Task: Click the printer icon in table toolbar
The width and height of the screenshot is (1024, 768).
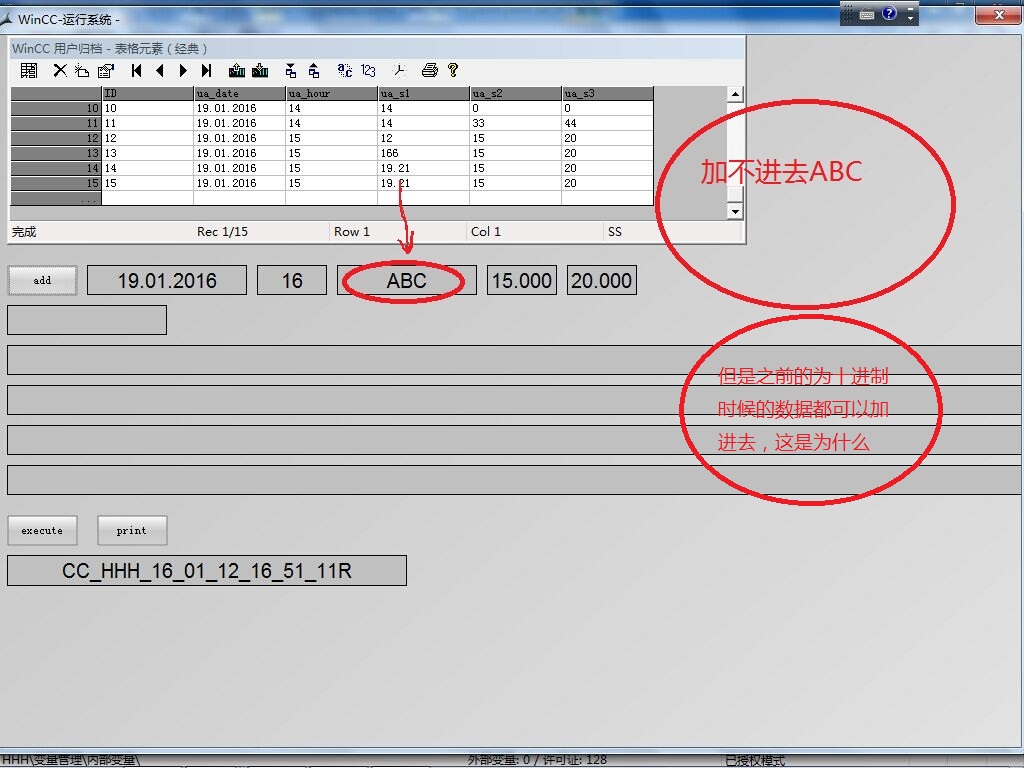Action: (430, 71)
